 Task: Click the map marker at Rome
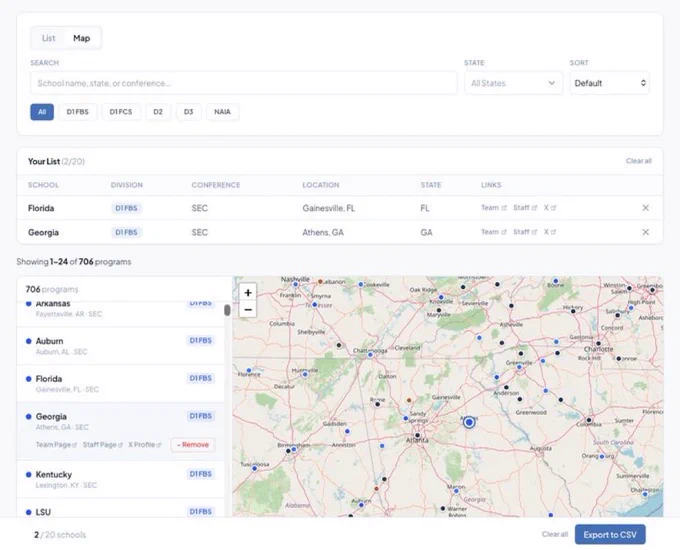pyautogui.click(x=378, y=404)
